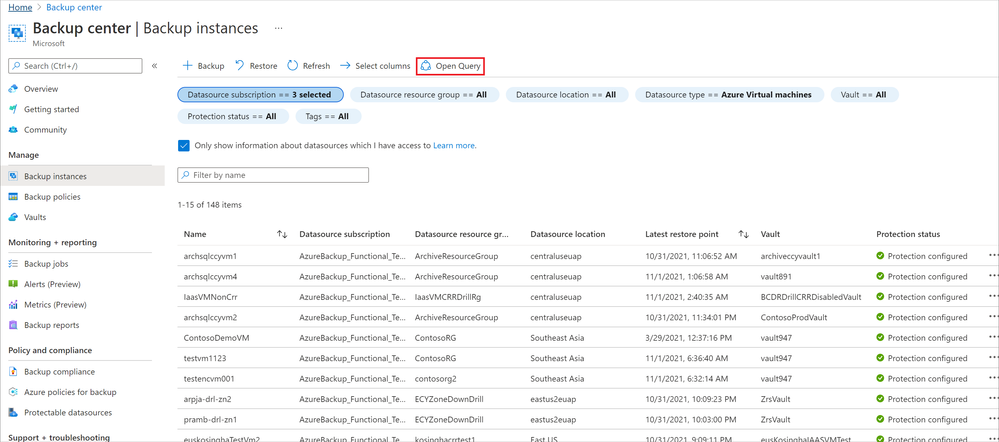Click the Vaults cloud icon
999x442 pixels.
pos(13,217)
